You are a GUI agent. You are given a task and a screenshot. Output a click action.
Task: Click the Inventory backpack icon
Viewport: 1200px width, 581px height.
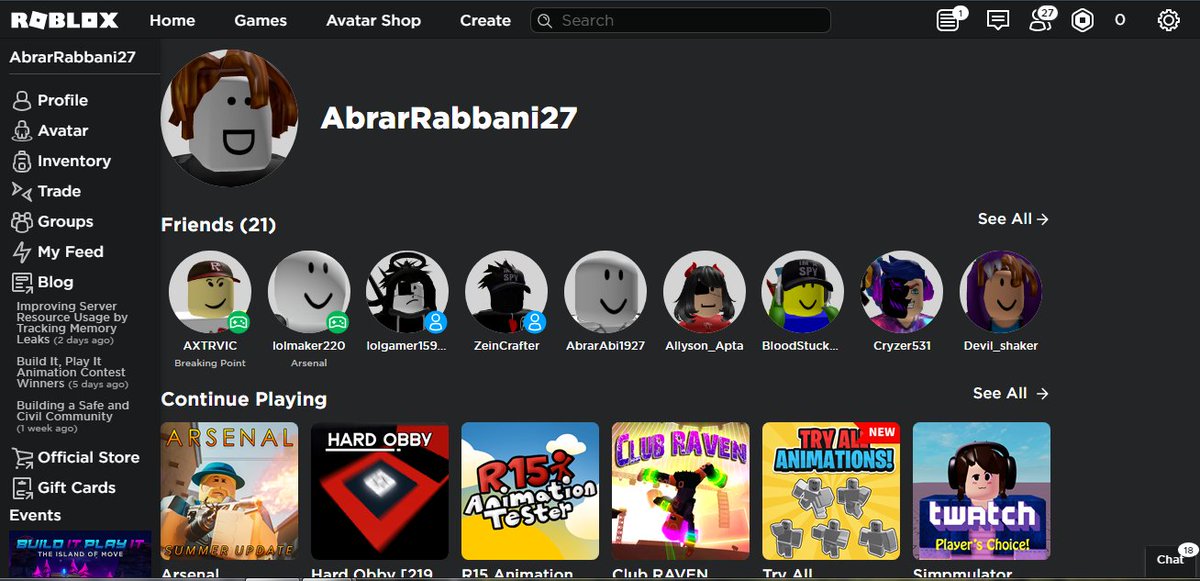coord(21,161)
